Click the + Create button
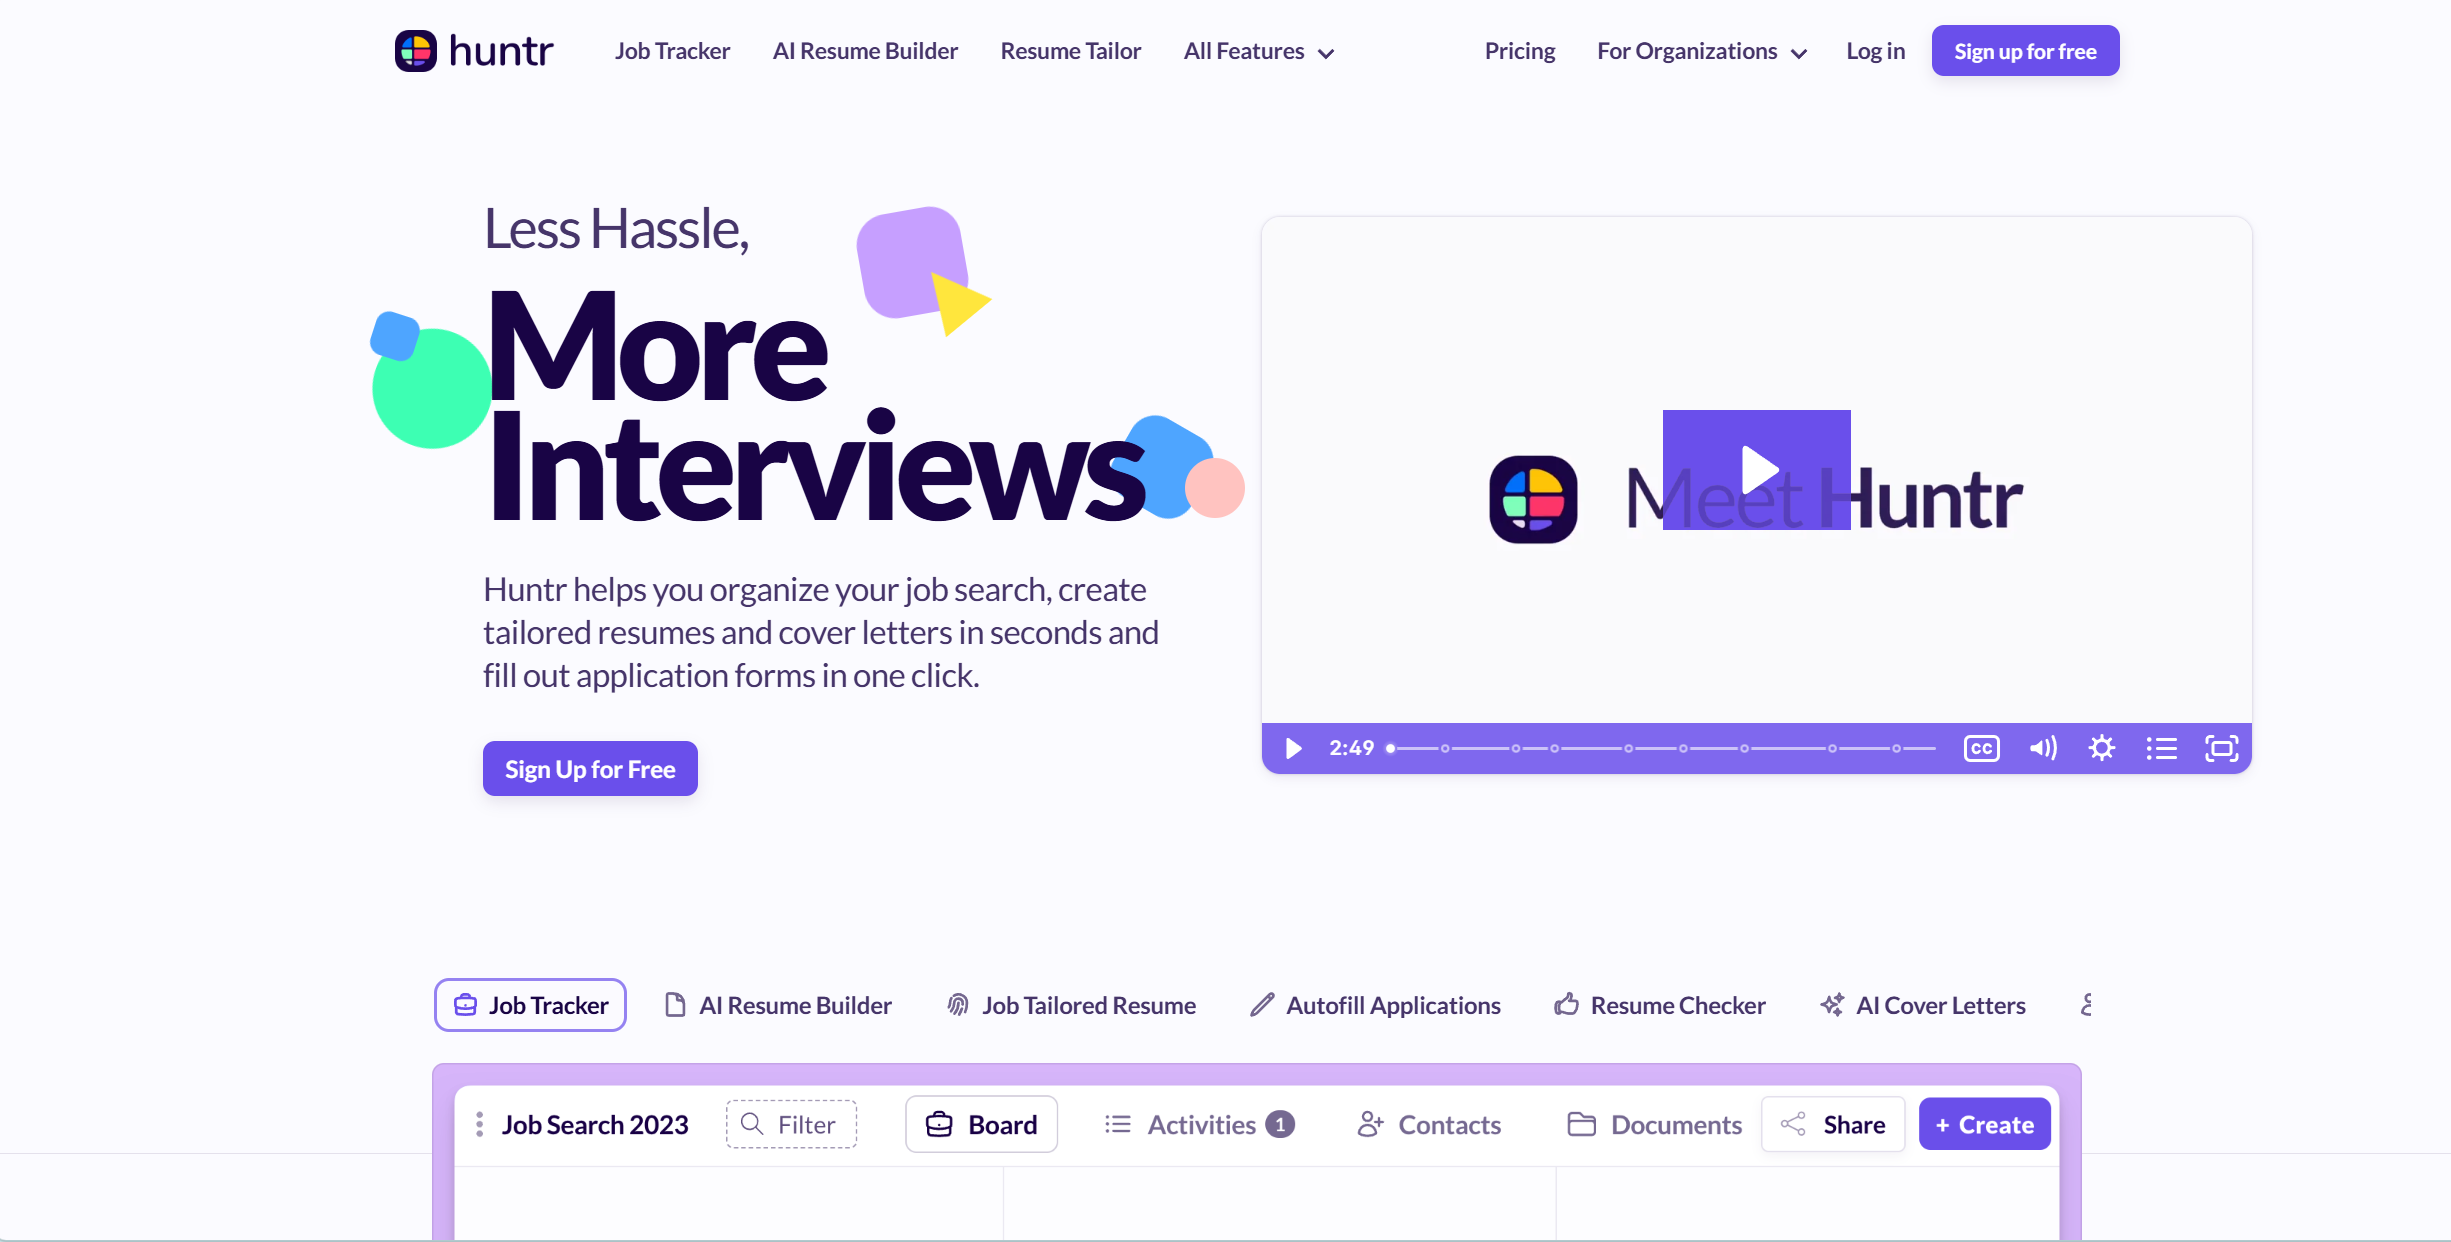This screenshot has height=1242, width=2451. pos(1984,1125)
